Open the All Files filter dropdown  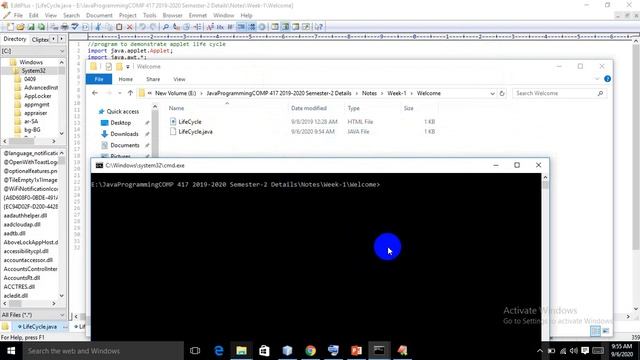pyautogui.click(x=62, y=315)
